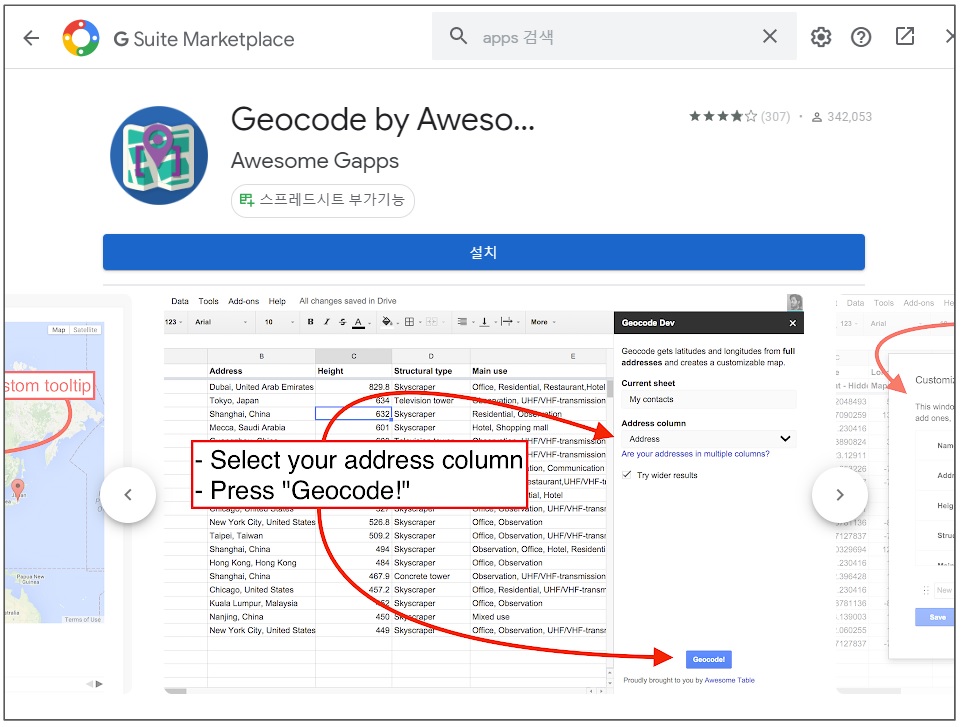Click the spreadsheet add-on category chip

click(322, 200)
